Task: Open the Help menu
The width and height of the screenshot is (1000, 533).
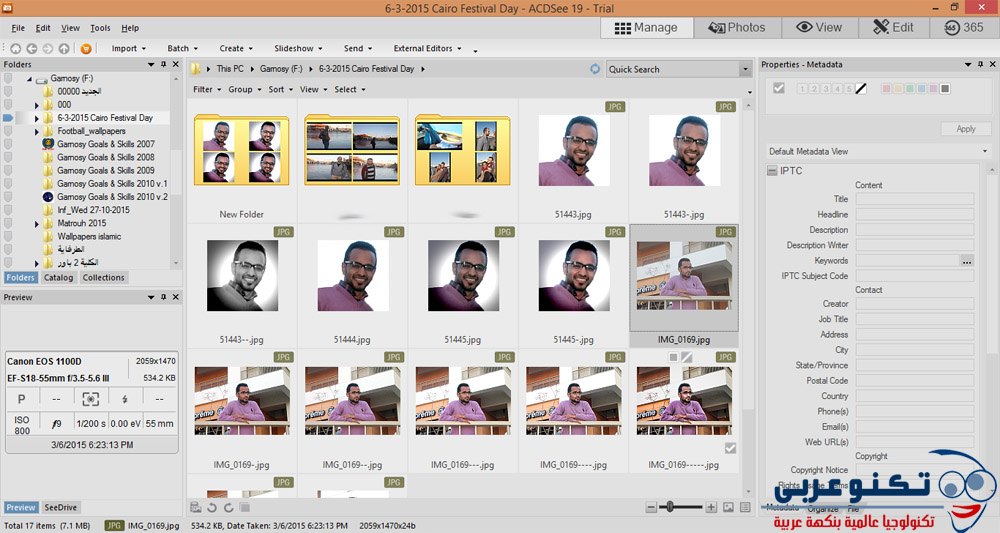Action: pos(130,28)
